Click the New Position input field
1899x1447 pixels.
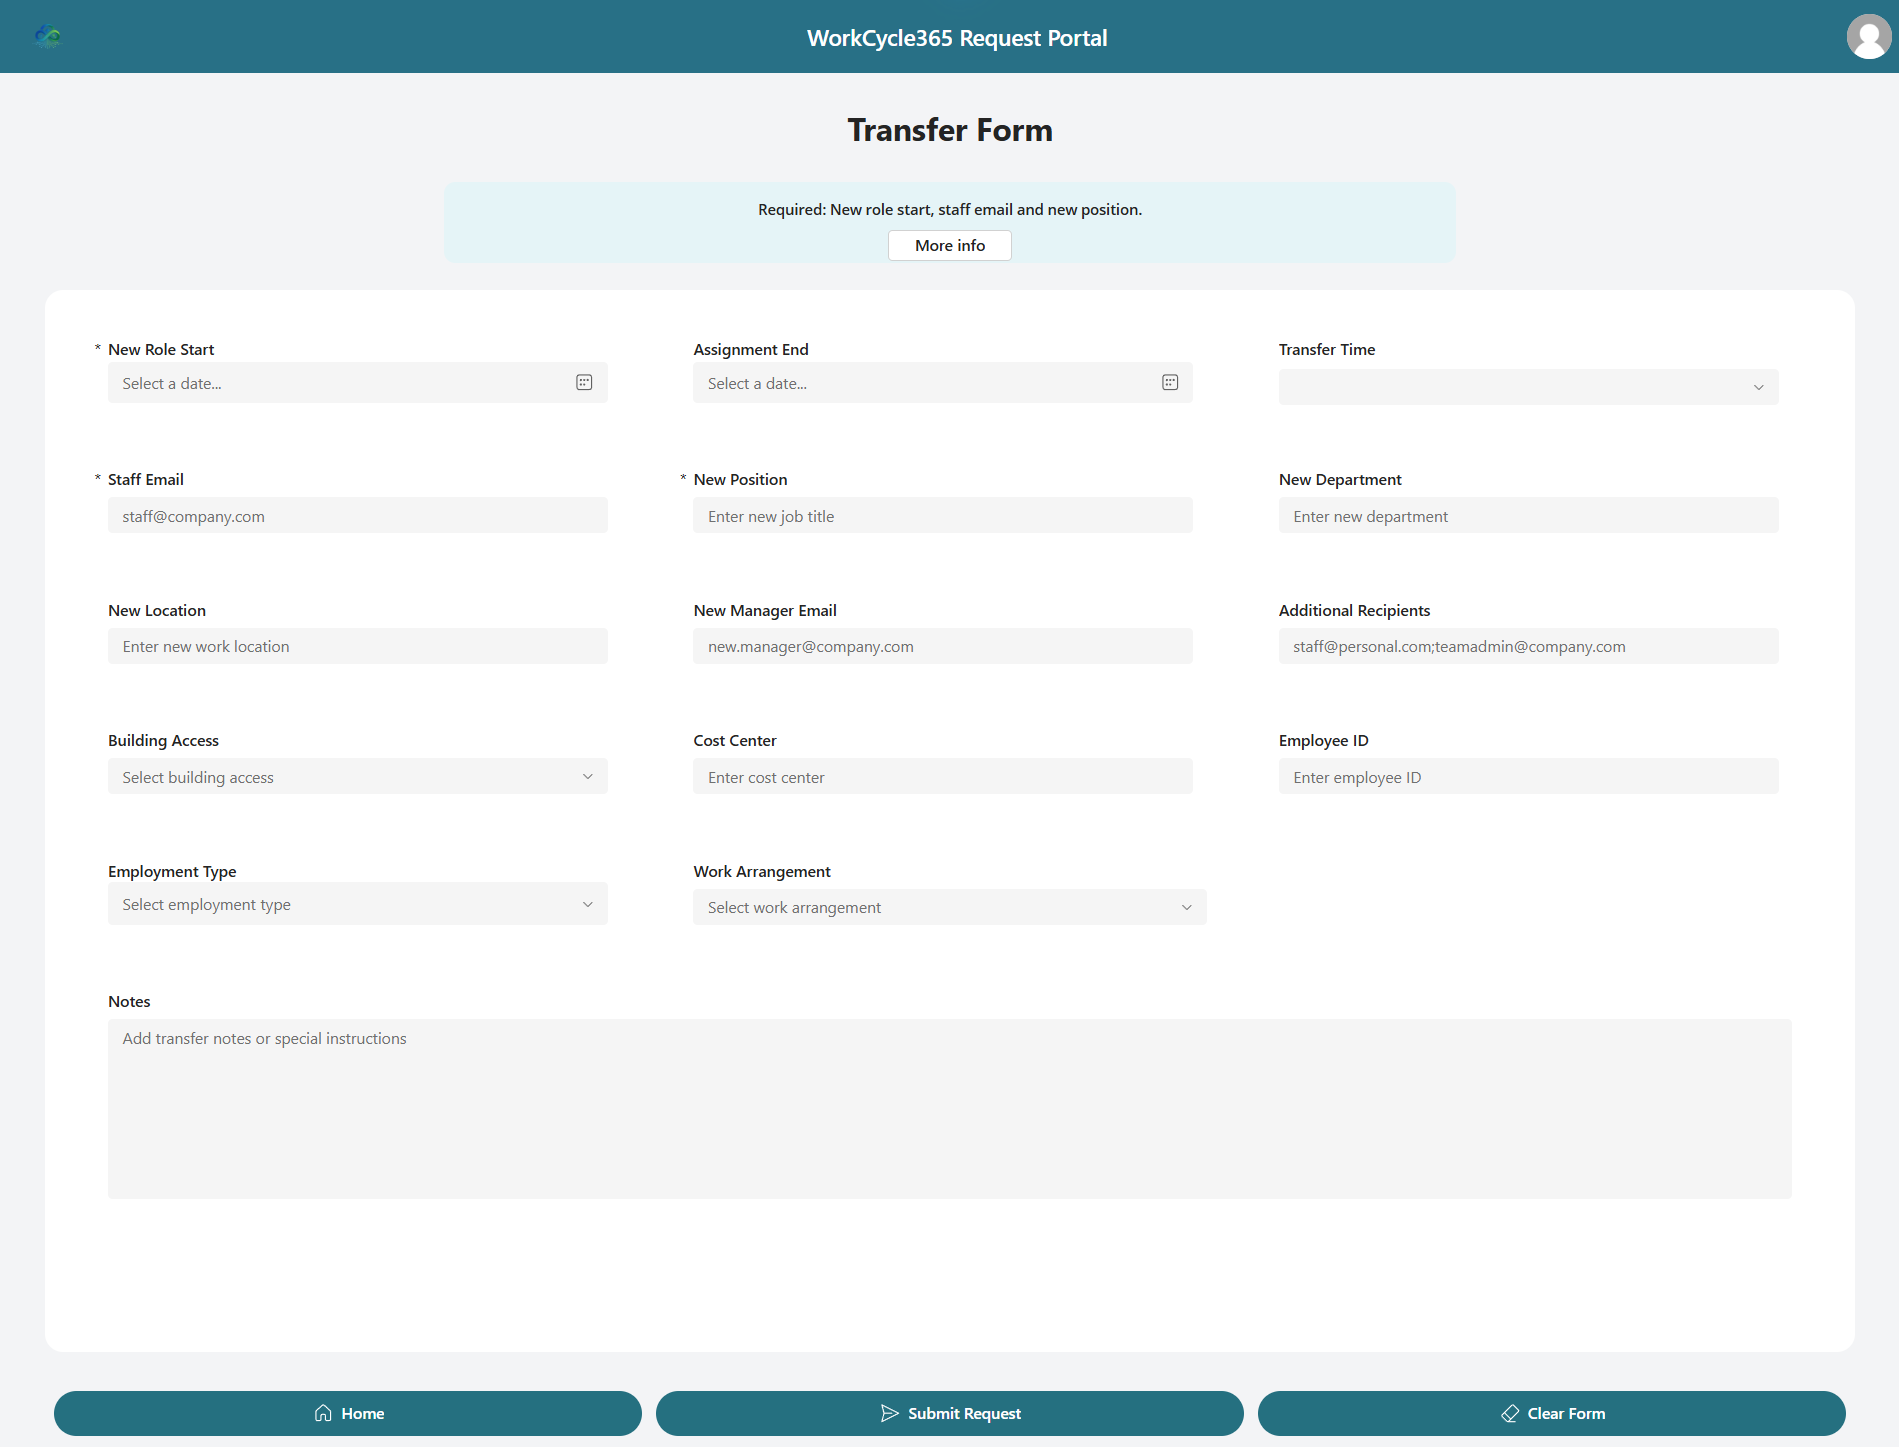click(x=942, y=516)
